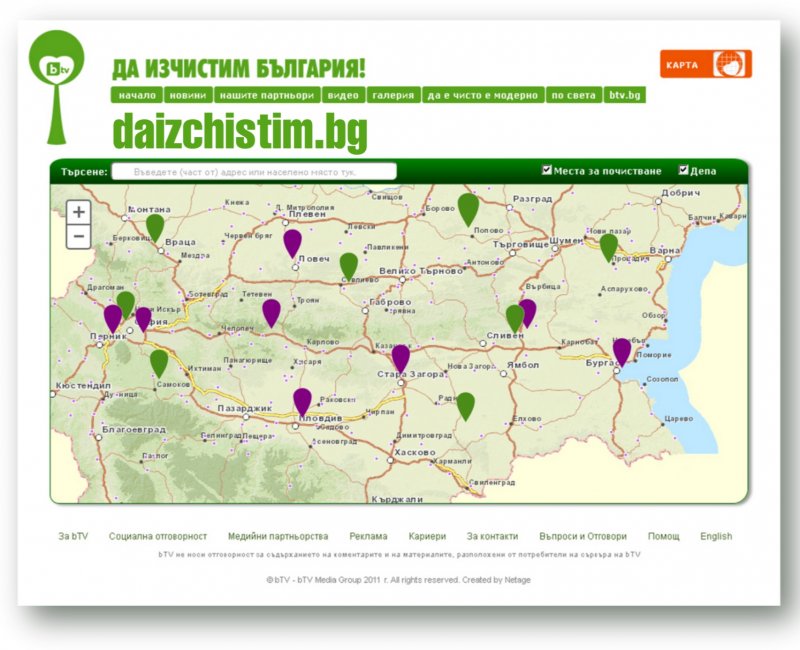Follow Социална отговорност footer link
The image size is (800, 650).
(x=158, y=536)
